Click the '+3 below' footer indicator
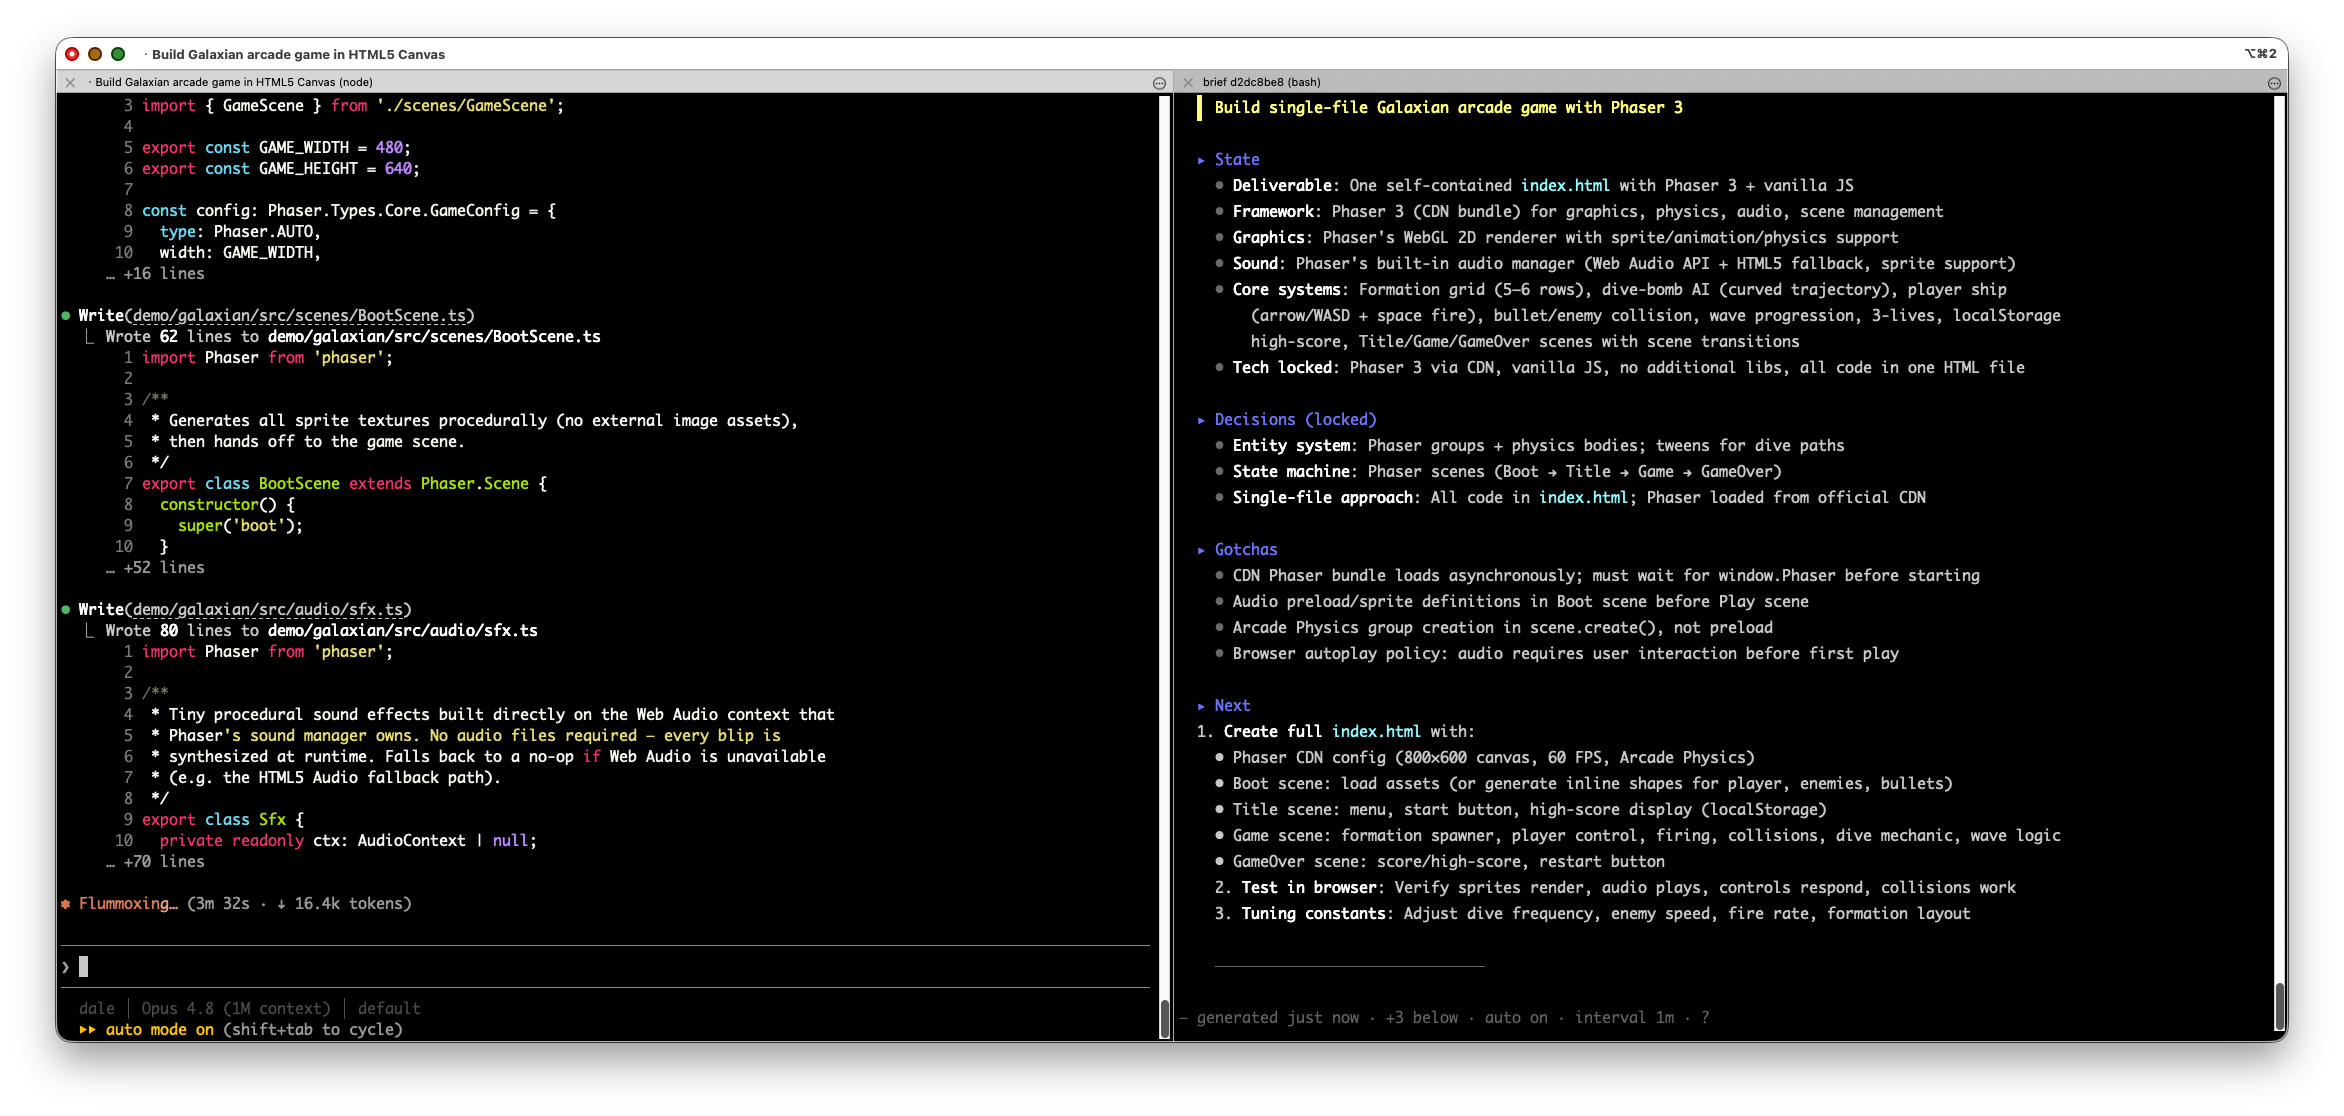This screenshot has width=2344, height=1116. pos(1421,1017)
